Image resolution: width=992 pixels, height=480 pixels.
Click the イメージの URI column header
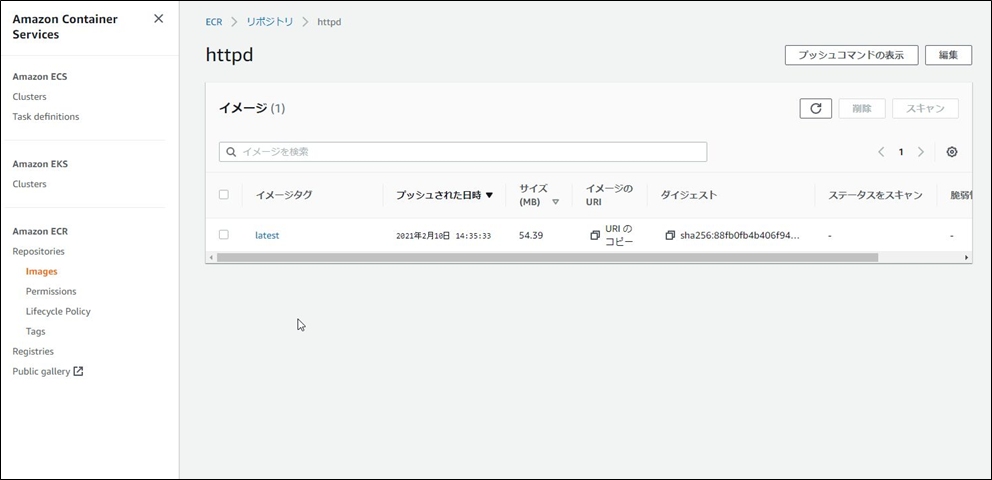pos(609,195)
